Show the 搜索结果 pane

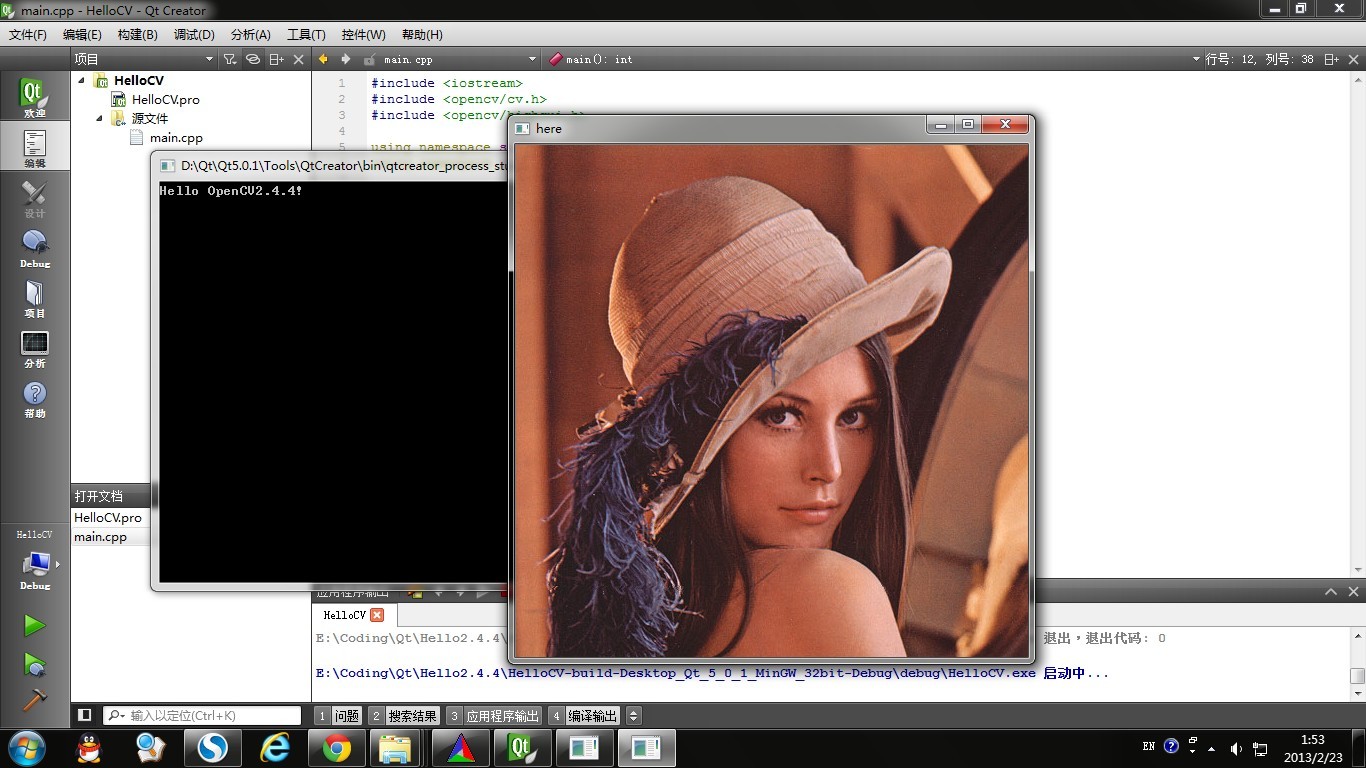tap(404, 716)
